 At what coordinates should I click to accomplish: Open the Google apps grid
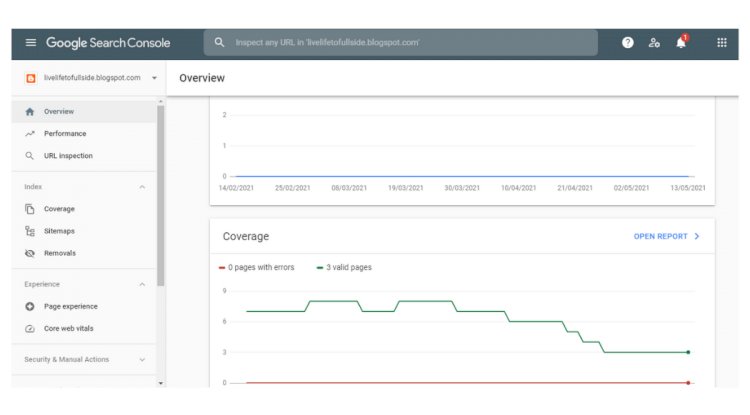[722, 43]
